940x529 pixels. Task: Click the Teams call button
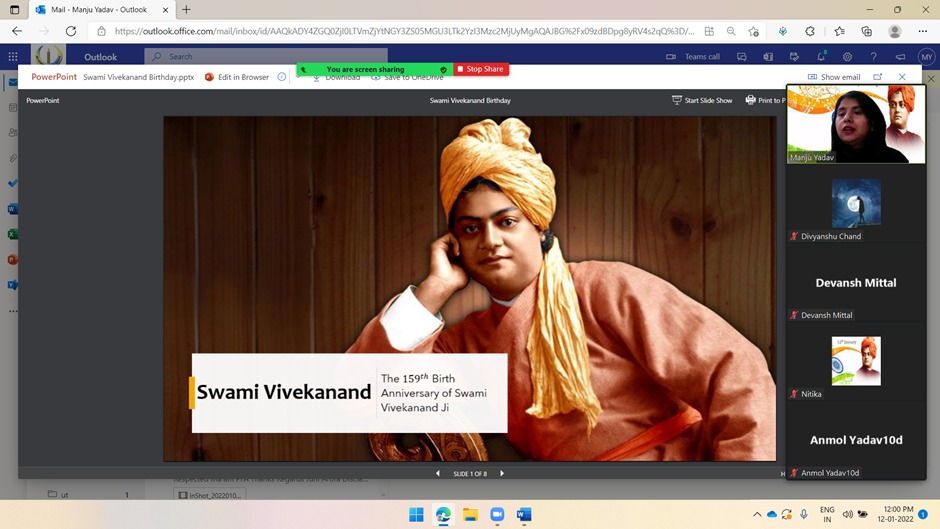pyautogui.click(x=693, y=57)
